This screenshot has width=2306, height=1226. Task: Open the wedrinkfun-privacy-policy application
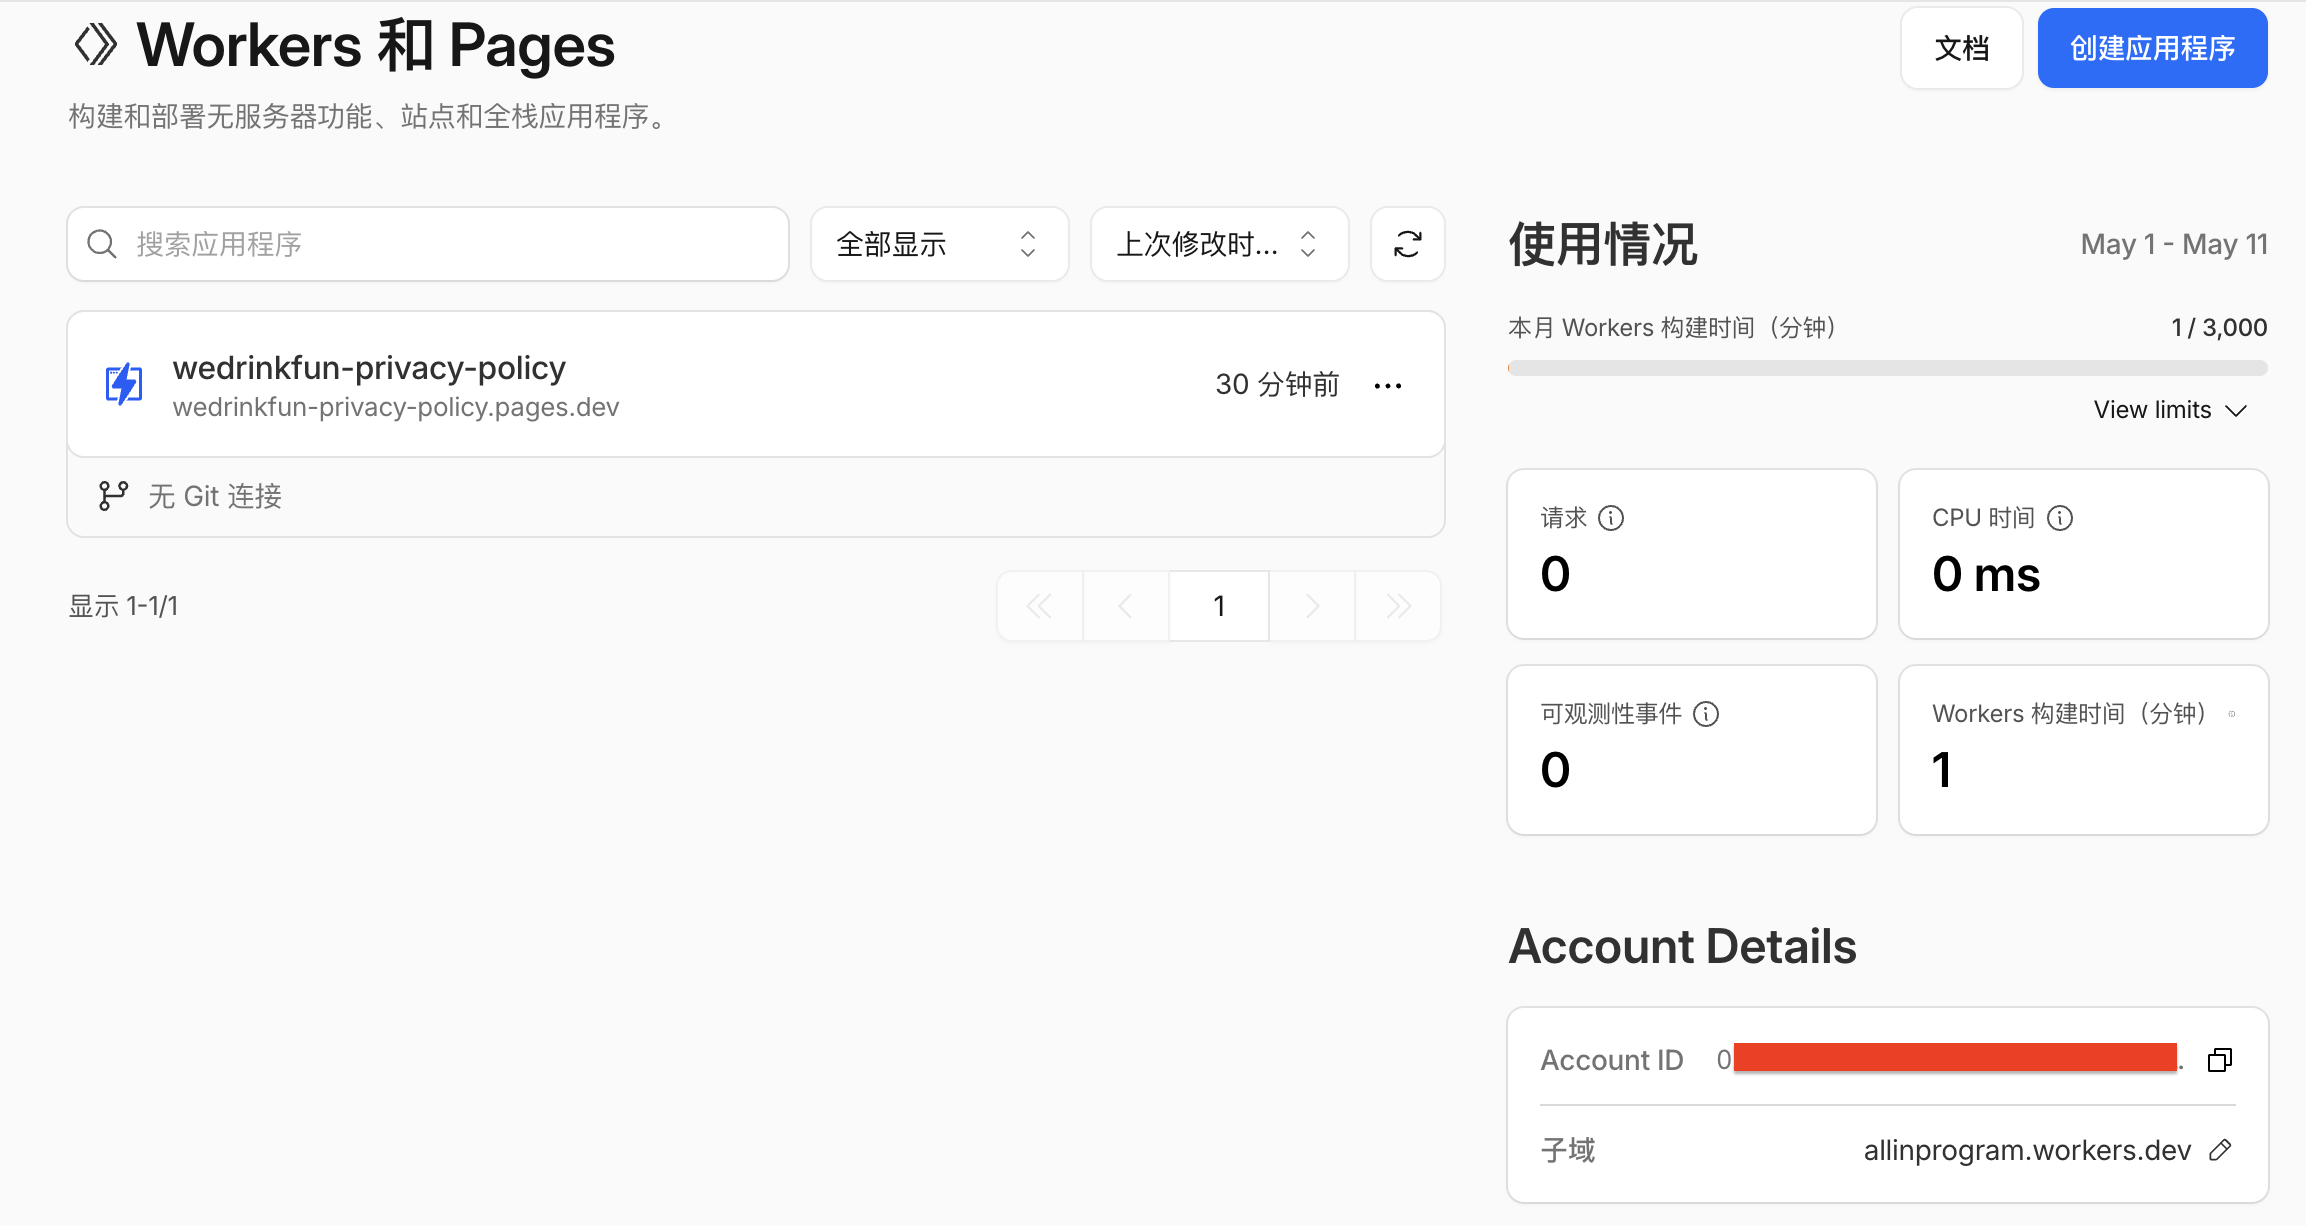(369, 368)
